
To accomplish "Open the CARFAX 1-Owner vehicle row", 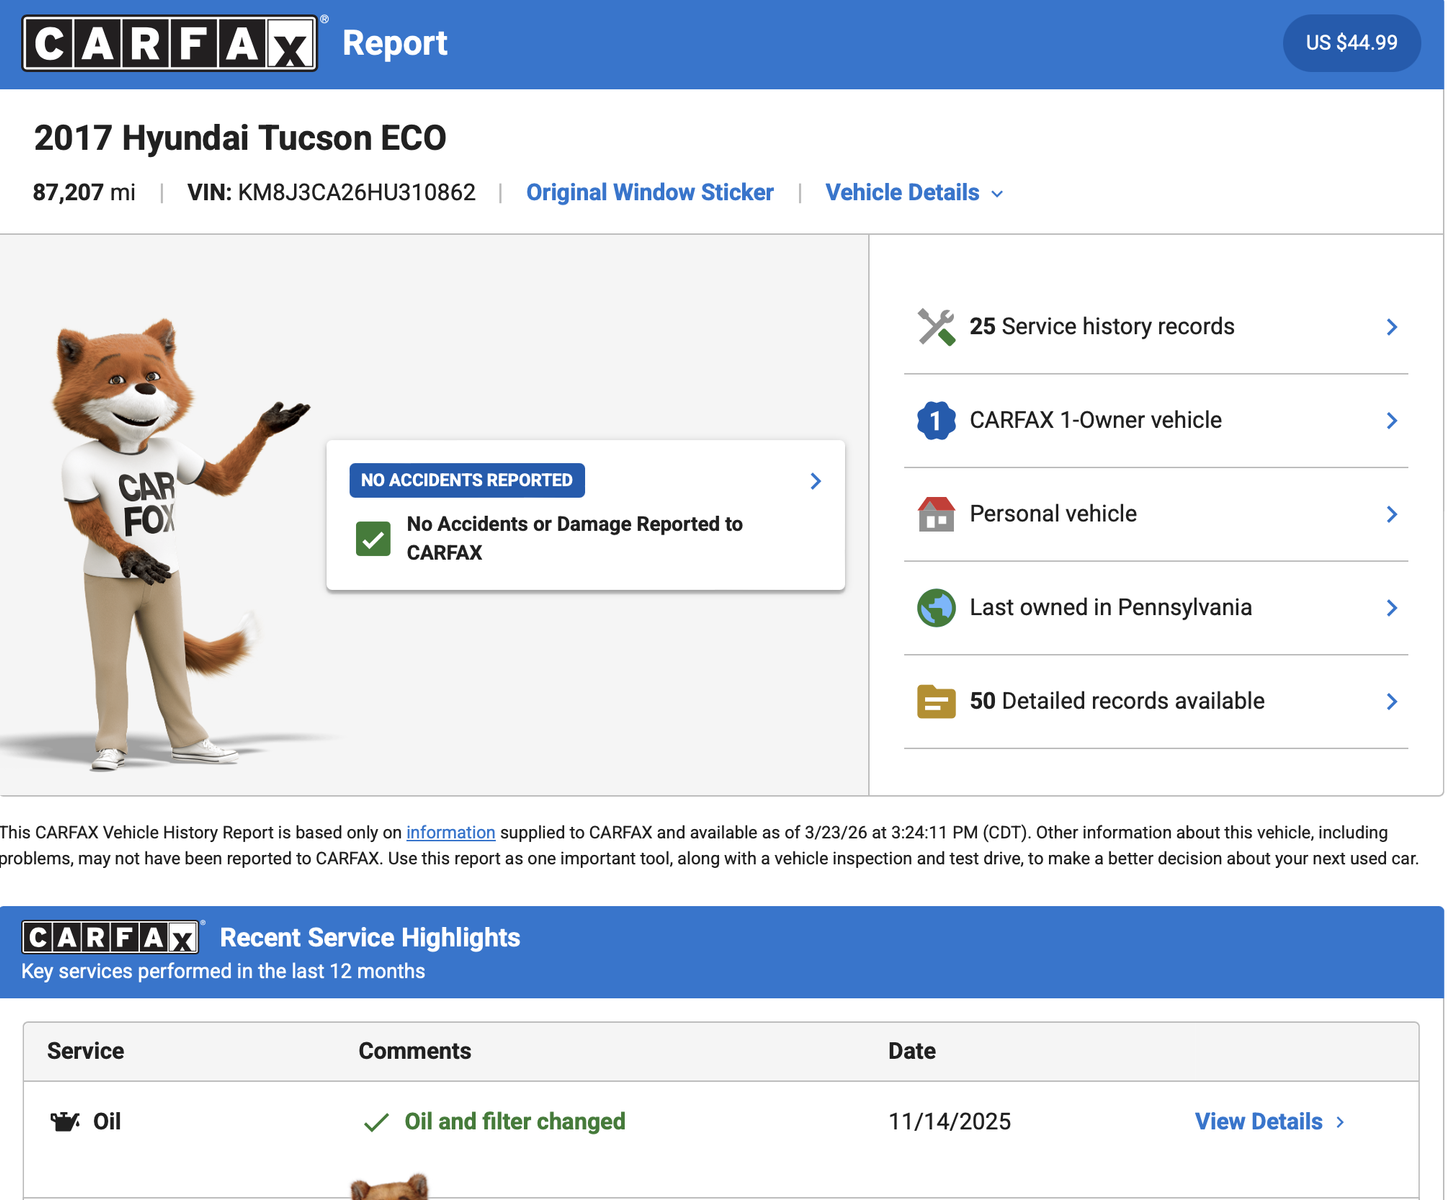I will (1095, 421).
